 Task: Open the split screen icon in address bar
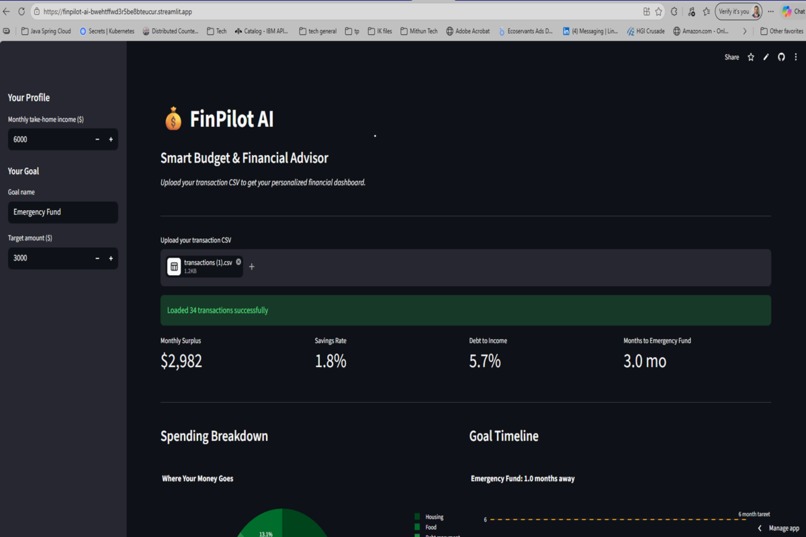coord(646,11)
